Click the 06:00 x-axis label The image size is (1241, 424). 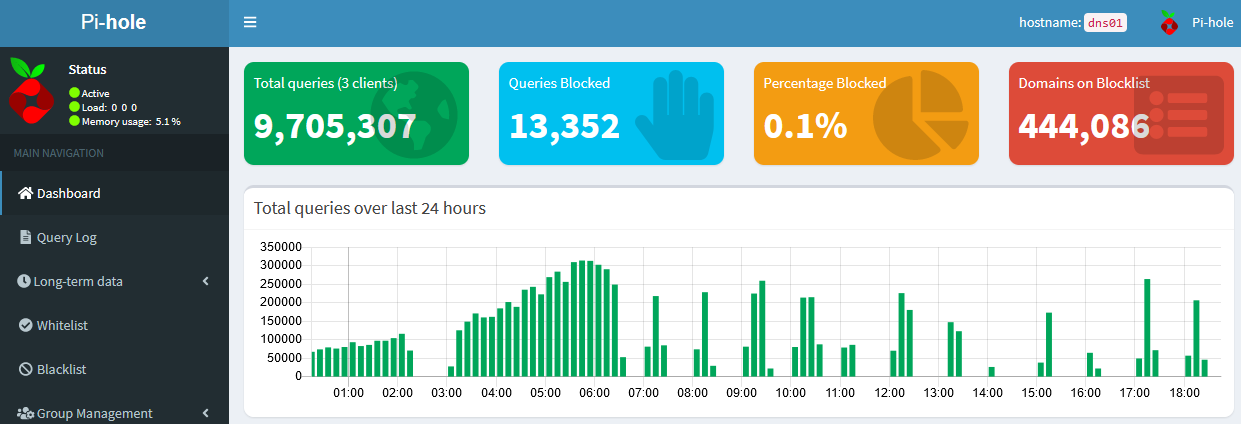click(594, 393)
